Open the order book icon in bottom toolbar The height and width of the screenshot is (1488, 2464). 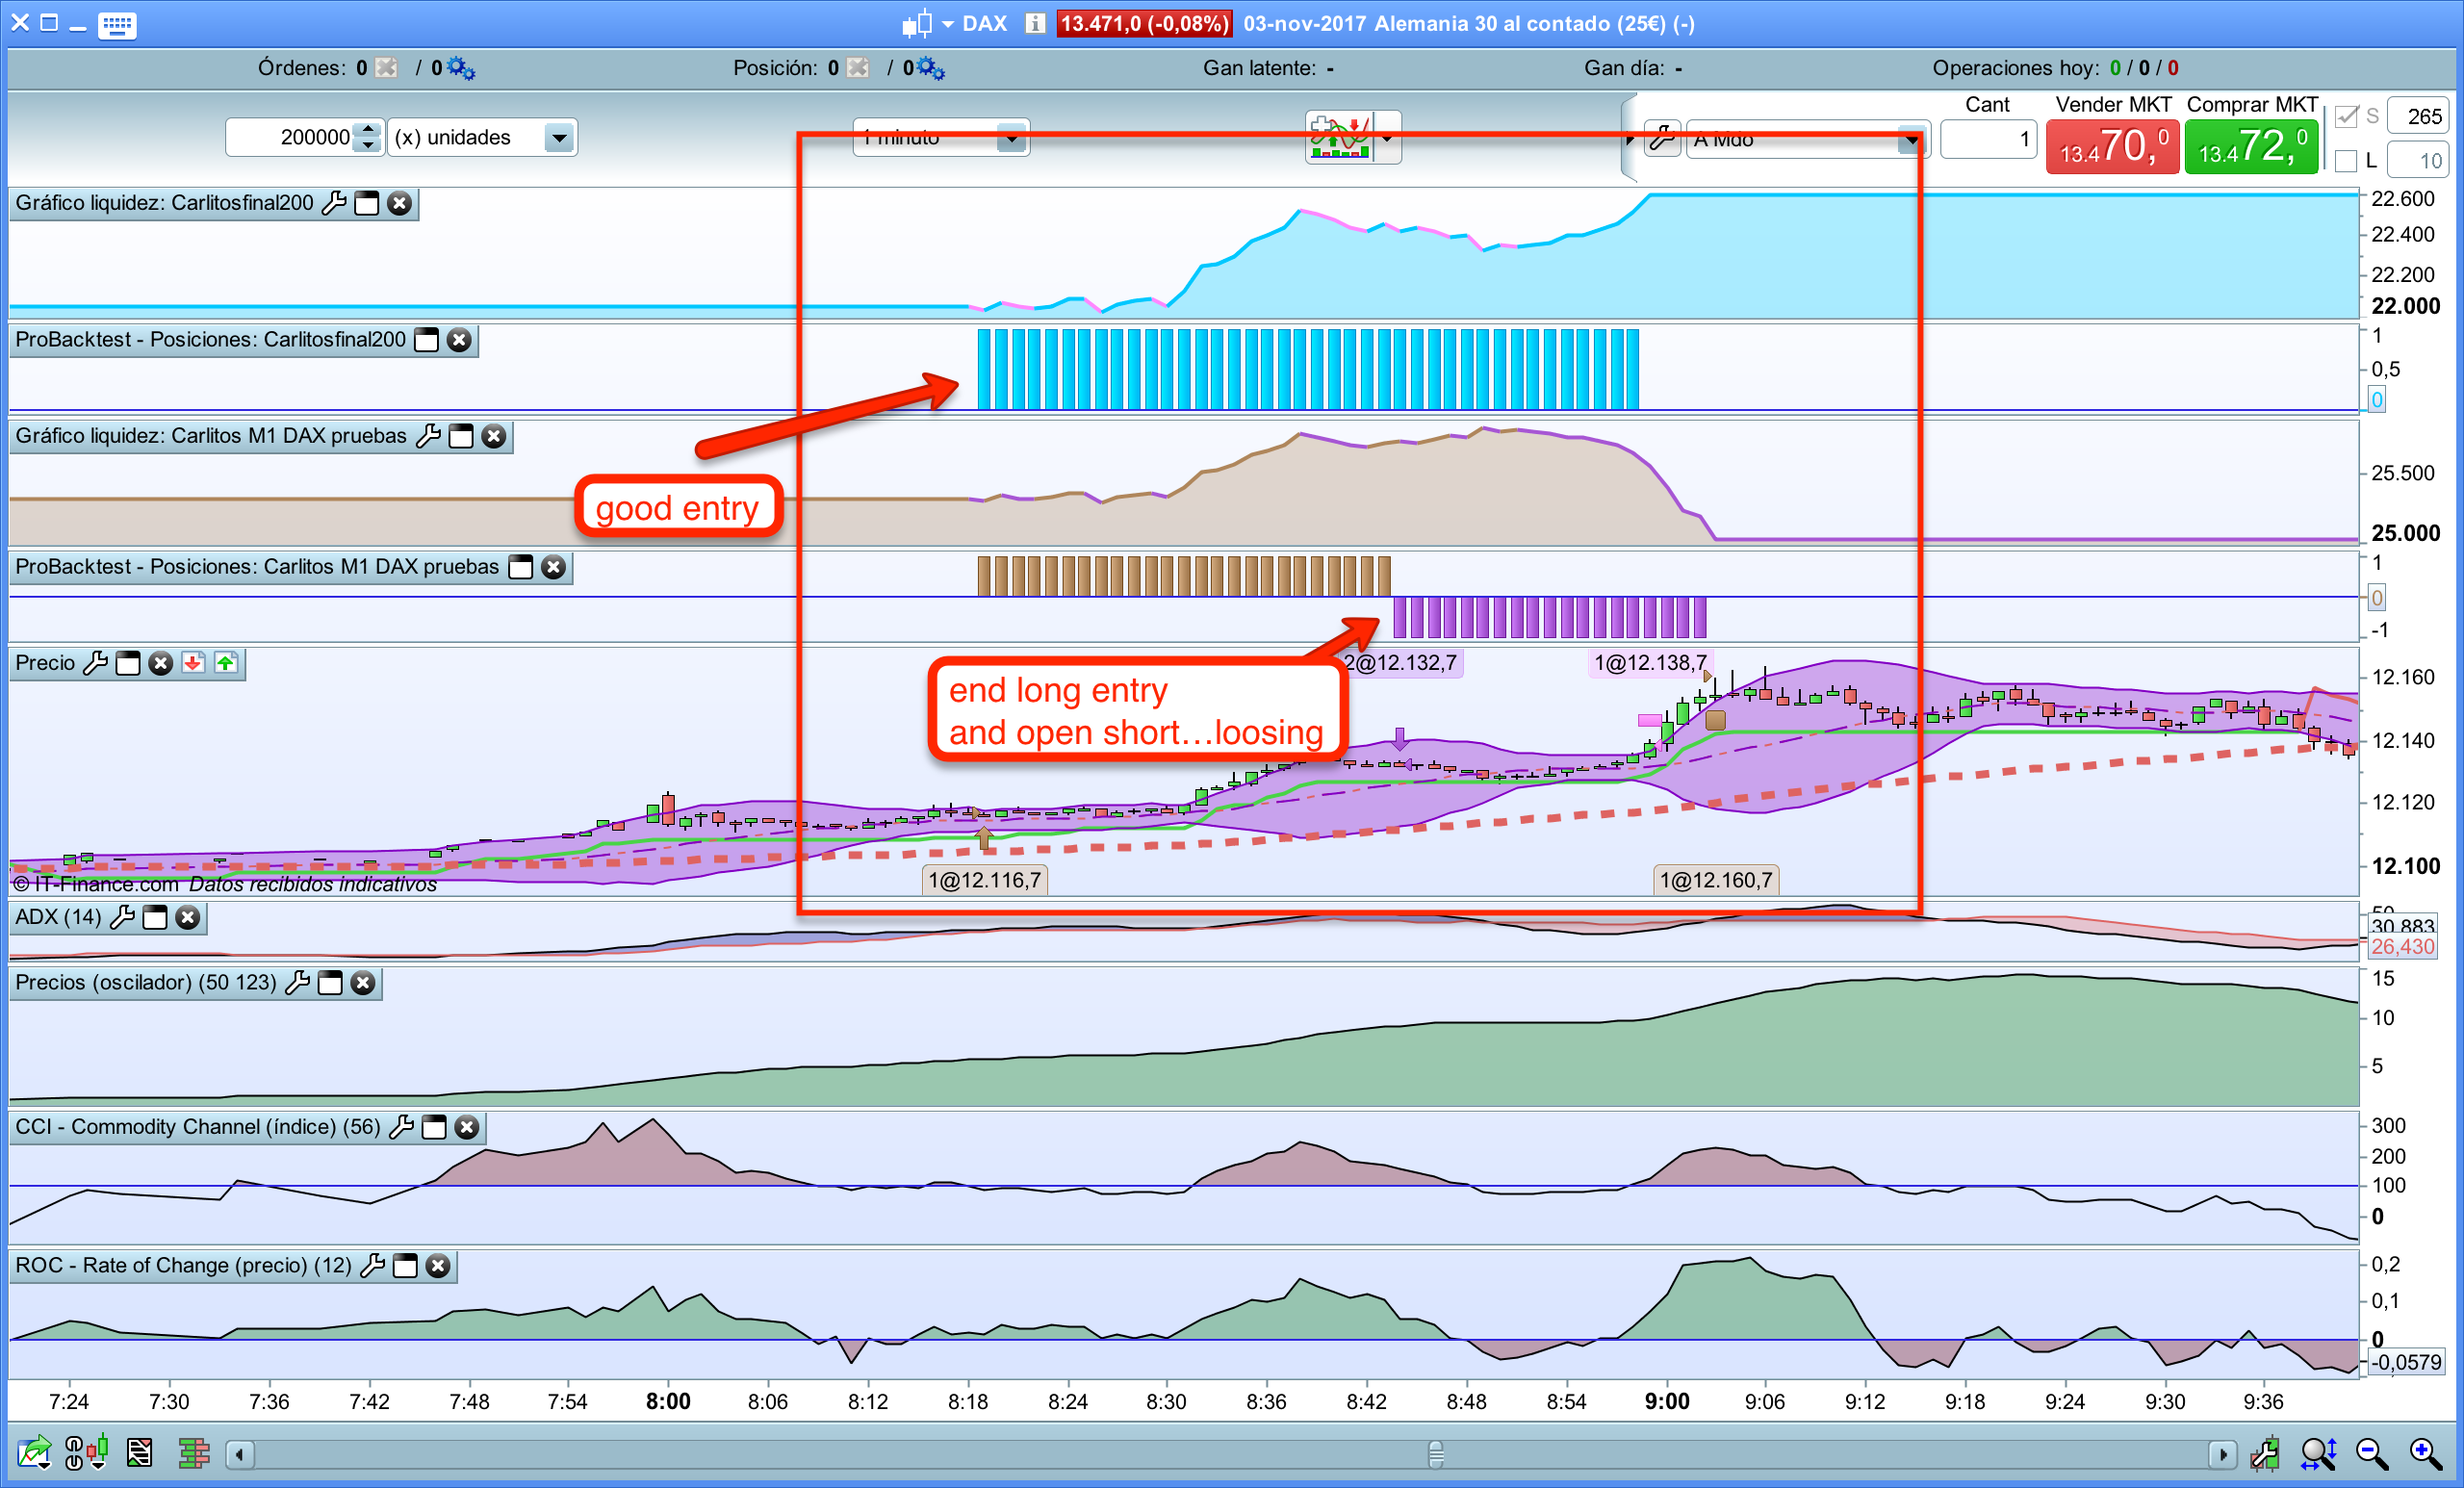click(x=194, y=1453)
